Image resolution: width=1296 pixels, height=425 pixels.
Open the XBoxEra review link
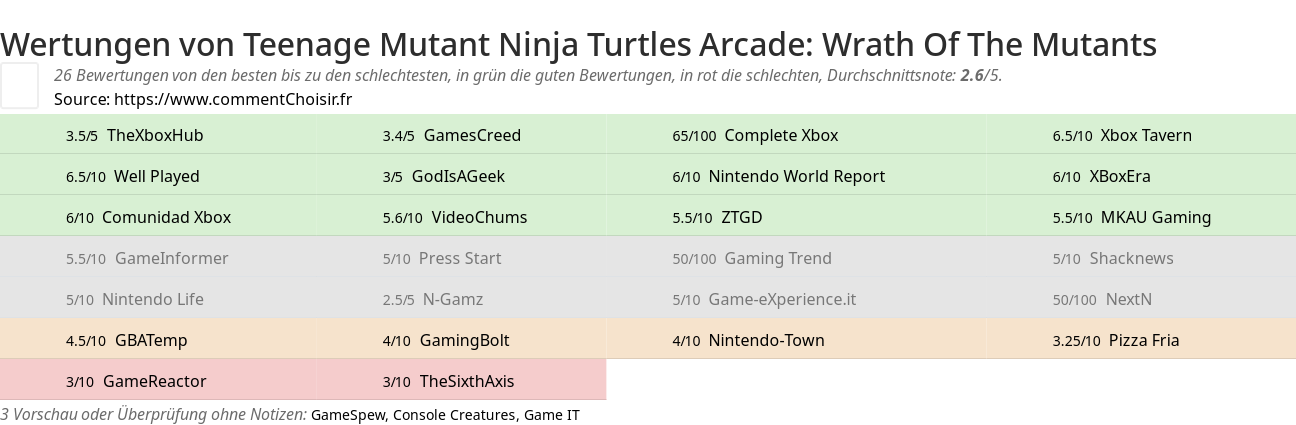click(1119, 176)
